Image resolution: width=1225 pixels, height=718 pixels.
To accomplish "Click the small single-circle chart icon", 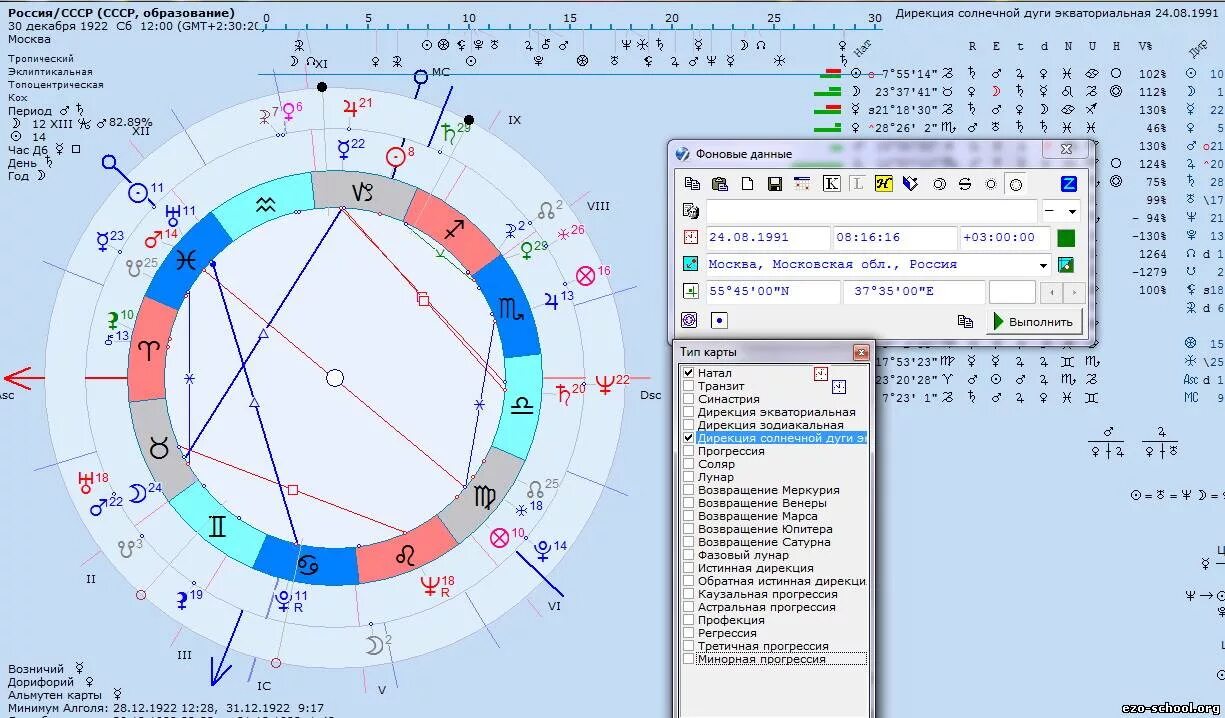I will pyautogui.click(x=991, y=184).
